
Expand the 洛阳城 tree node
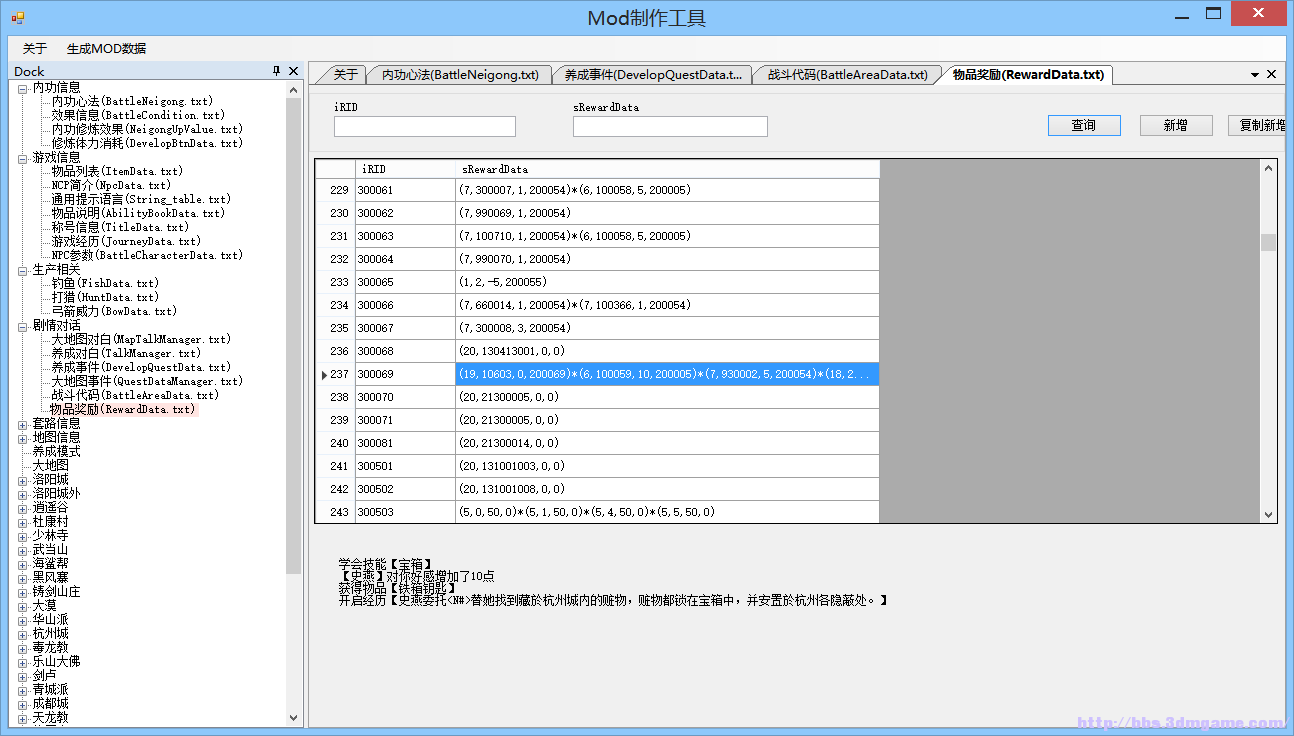[x=22, y=479]
